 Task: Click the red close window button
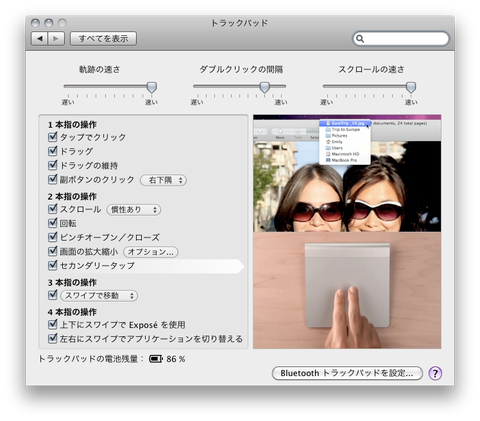coord(35,23)
